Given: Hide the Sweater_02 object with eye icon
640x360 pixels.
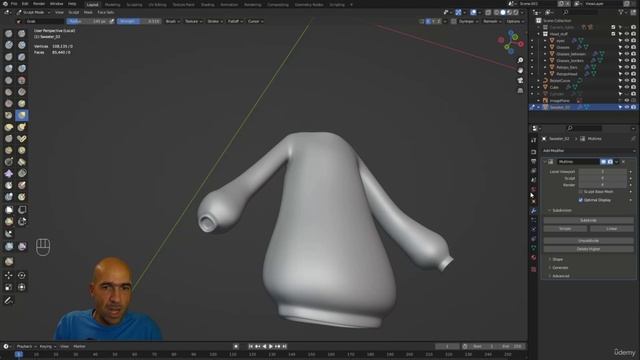Looking at the screenshot, I should pyautogui.click(x=627, y=107).
